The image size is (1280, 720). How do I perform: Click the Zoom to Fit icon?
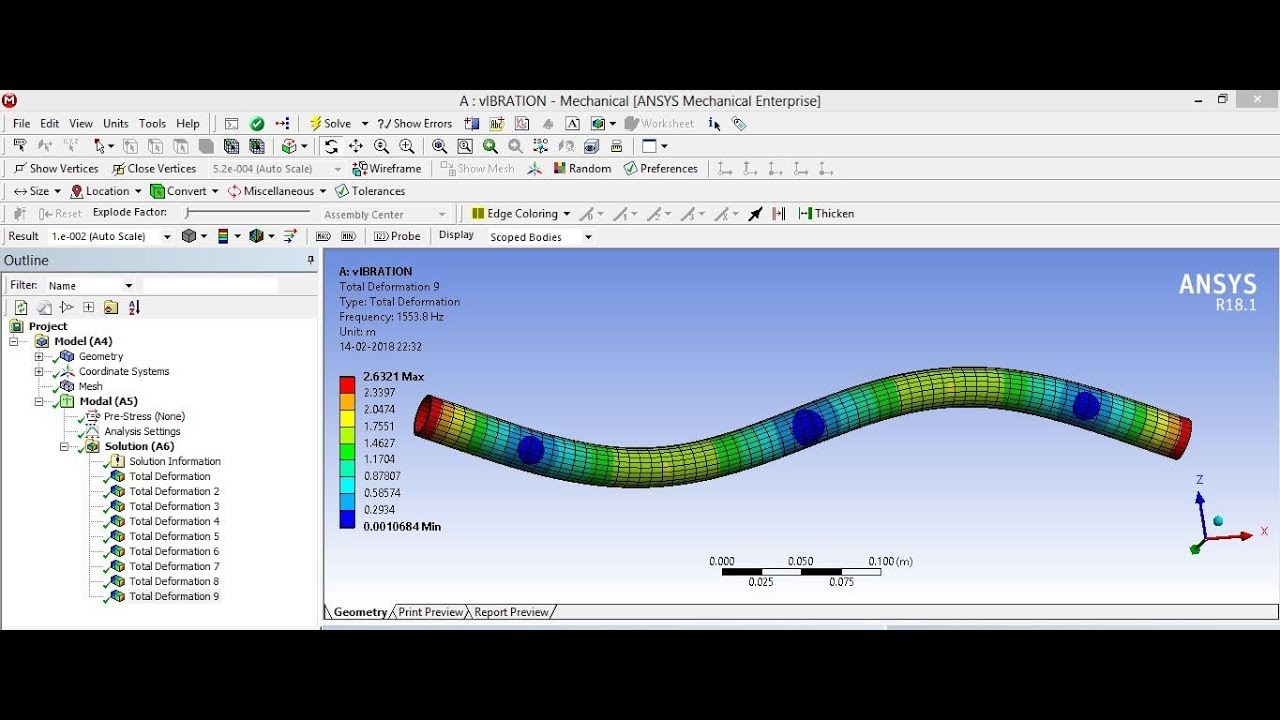(x=439, y=146)
